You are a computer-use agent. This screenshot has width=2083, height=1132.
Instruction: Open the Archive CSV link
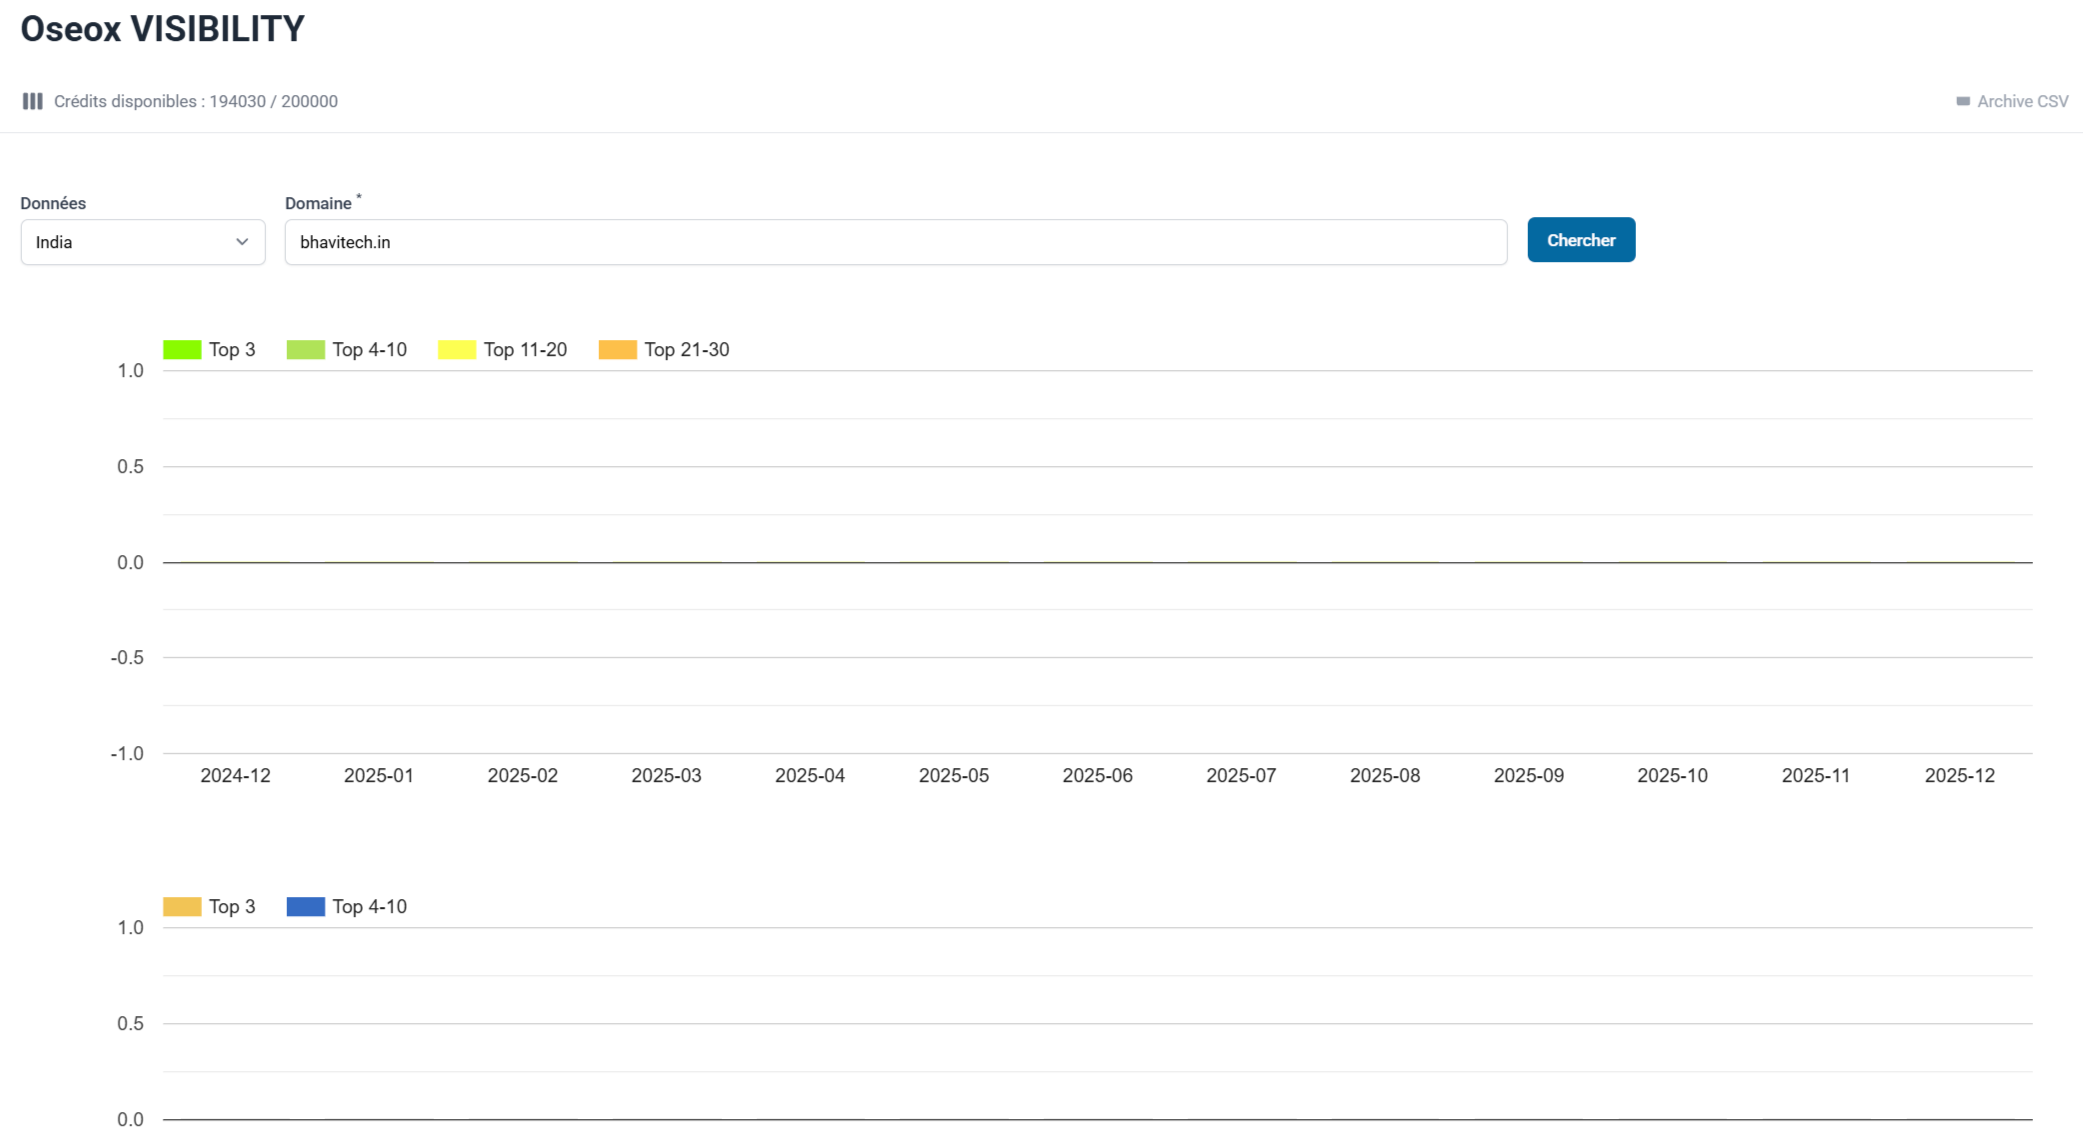(2022, 101)
